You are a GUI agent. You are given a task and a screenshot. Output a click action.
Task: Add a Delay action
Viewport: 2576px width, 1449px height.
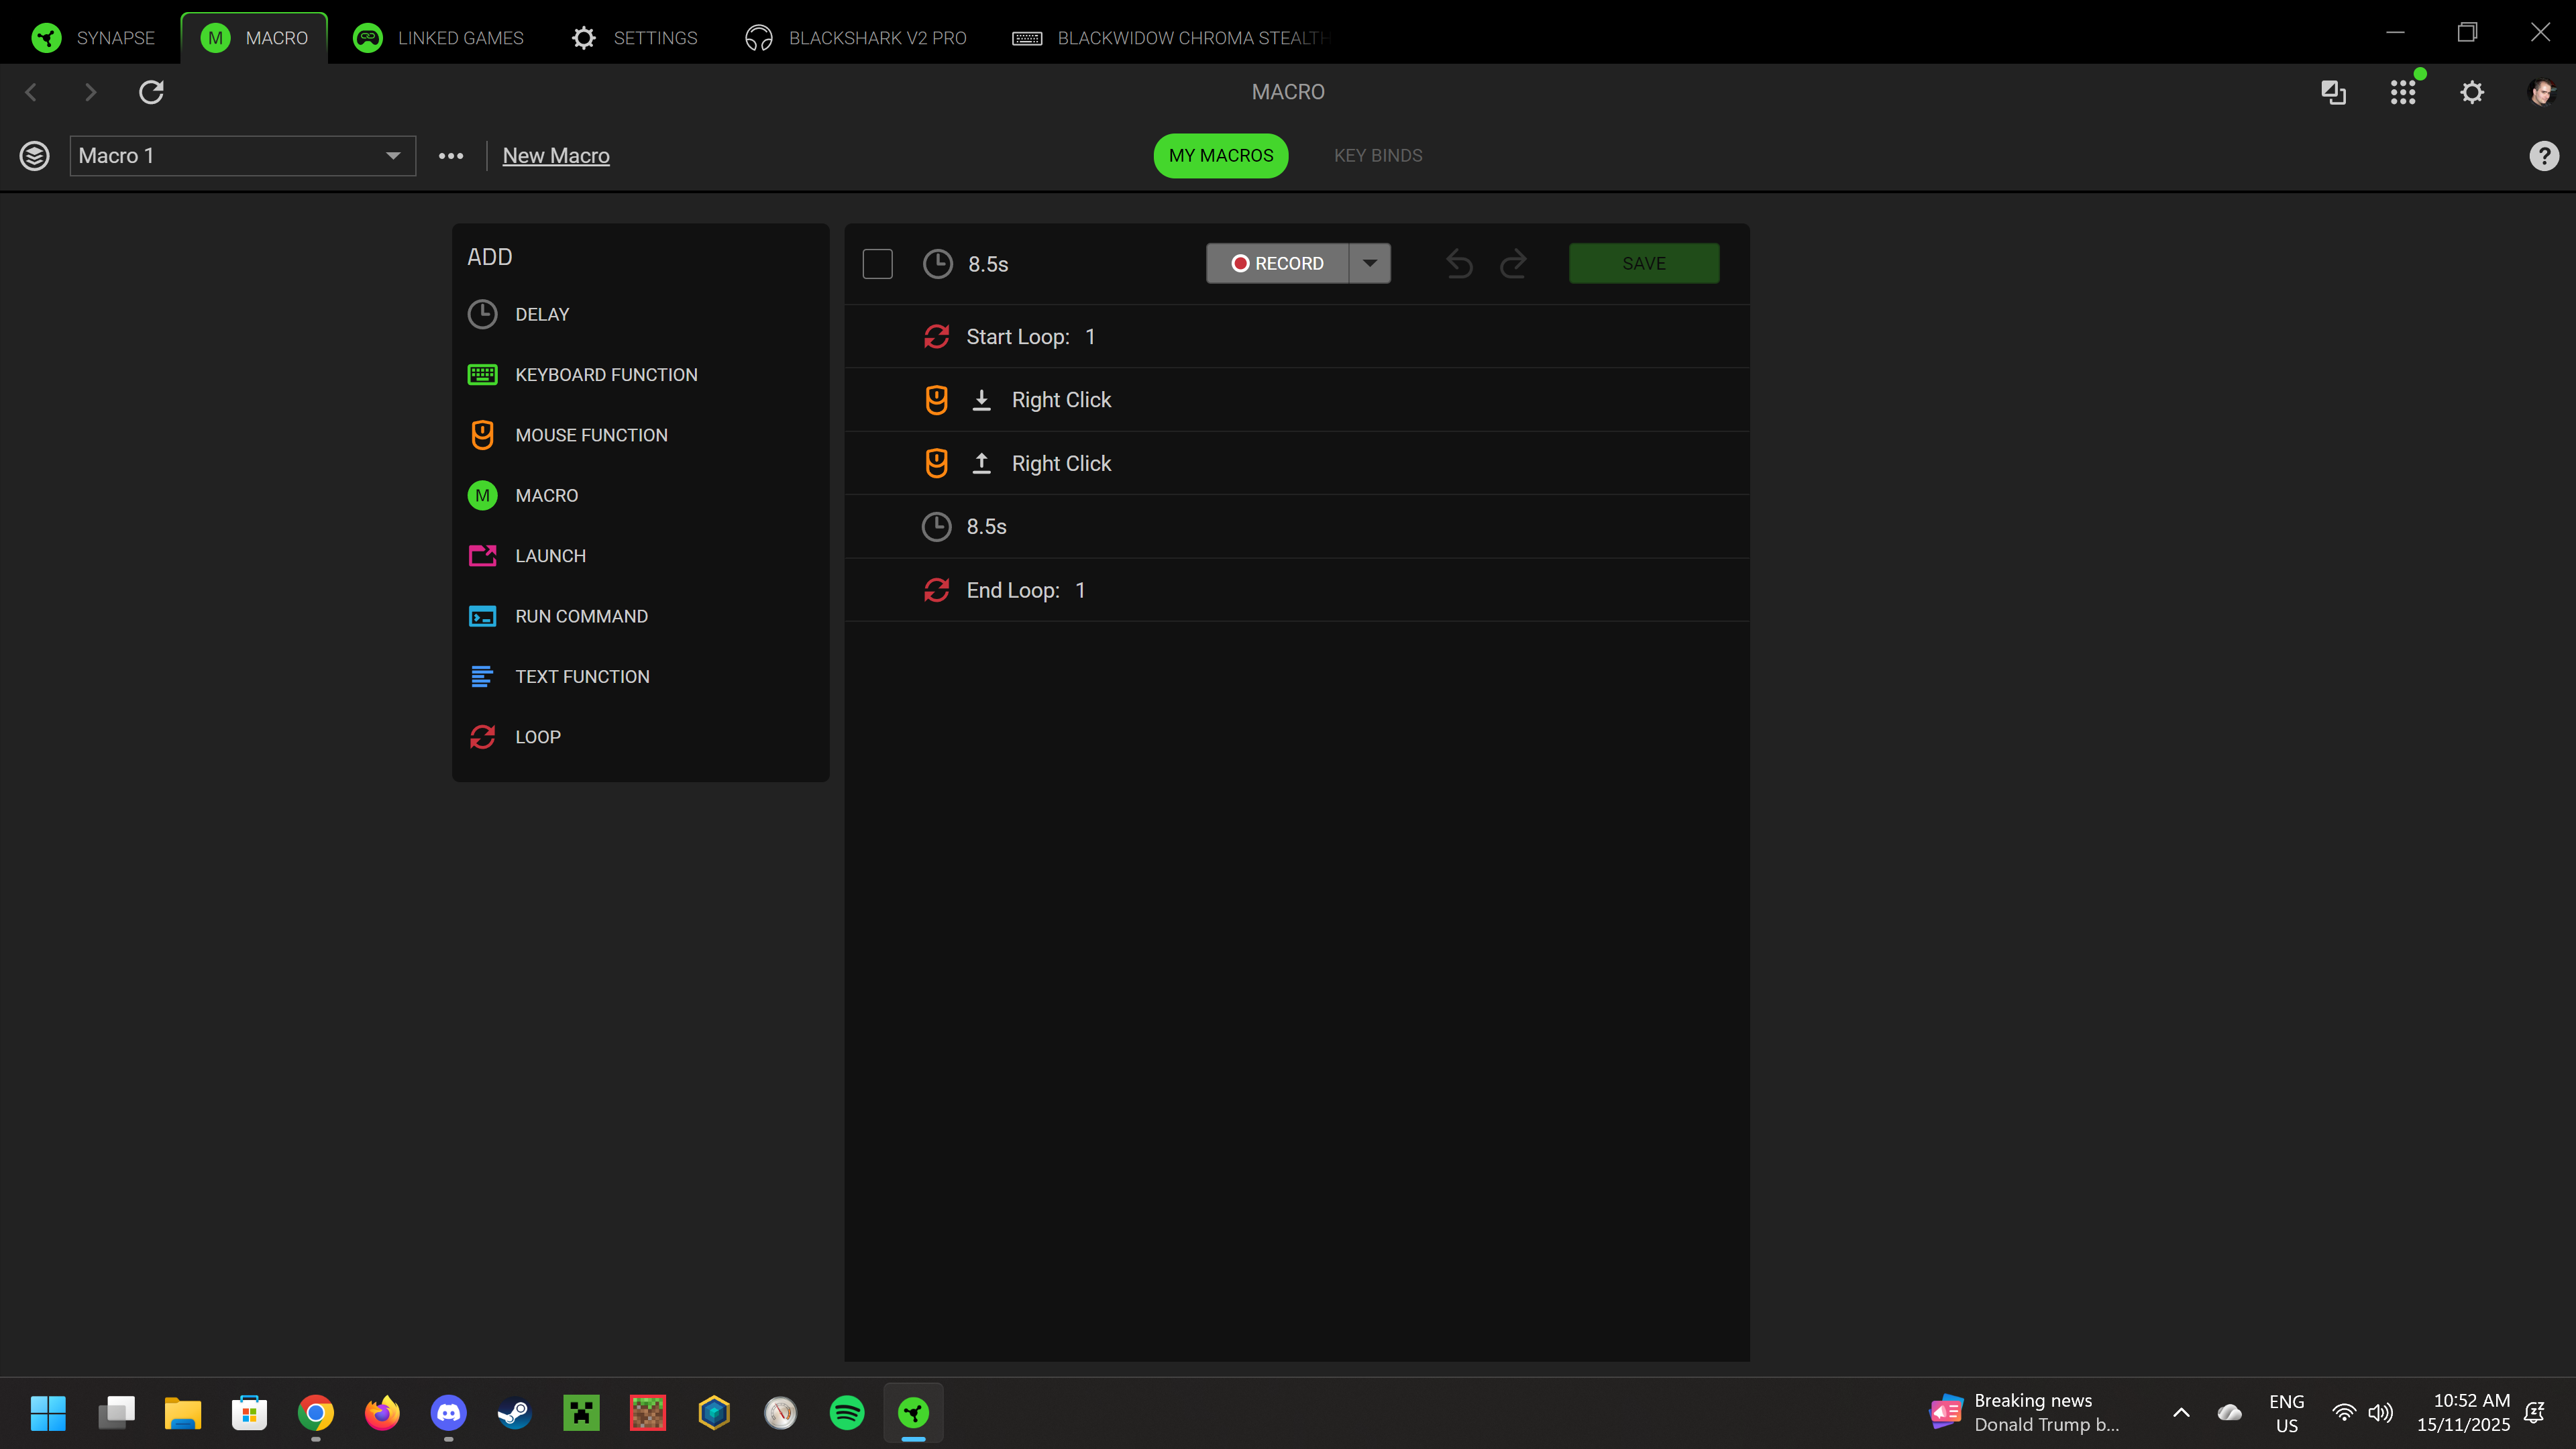coord(541,314)
